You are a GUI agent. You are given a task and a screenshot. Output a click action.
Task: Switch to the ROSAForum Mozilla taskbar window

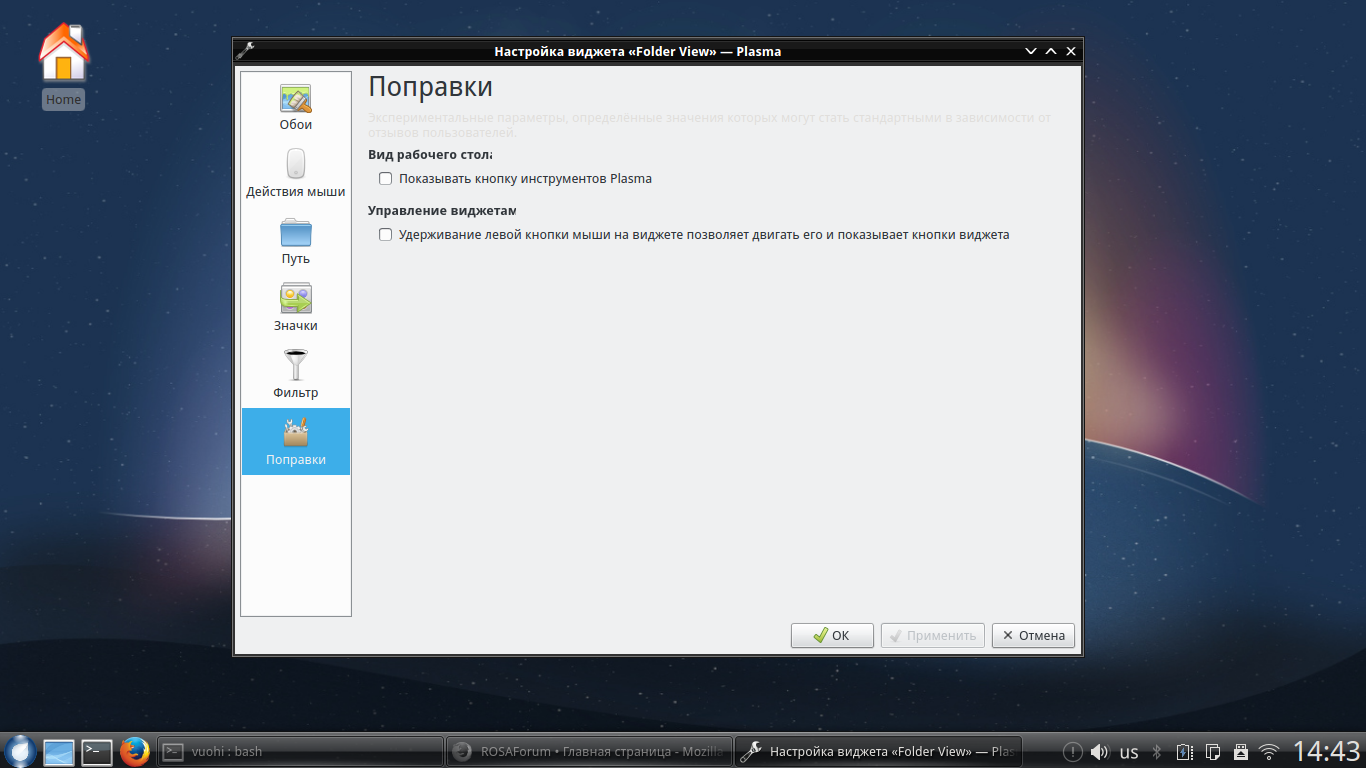[588, 751]
